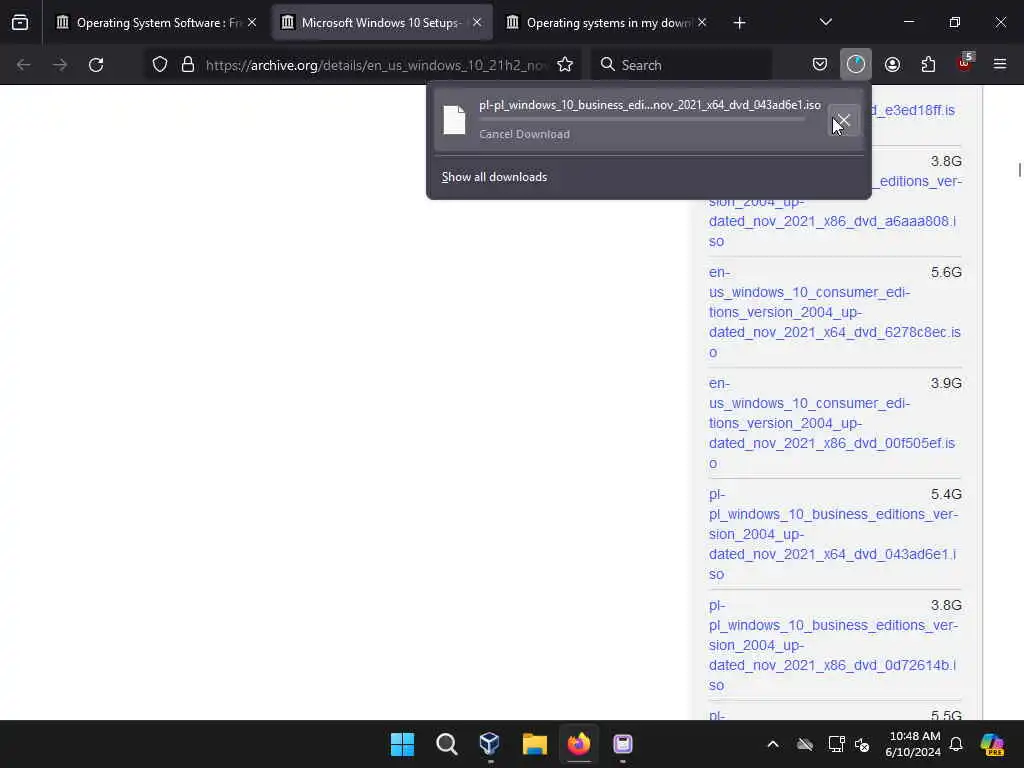Open the pl-pl business editions x86 0d72614b ISO link
1024x768 pixels.
coord(833,645)
